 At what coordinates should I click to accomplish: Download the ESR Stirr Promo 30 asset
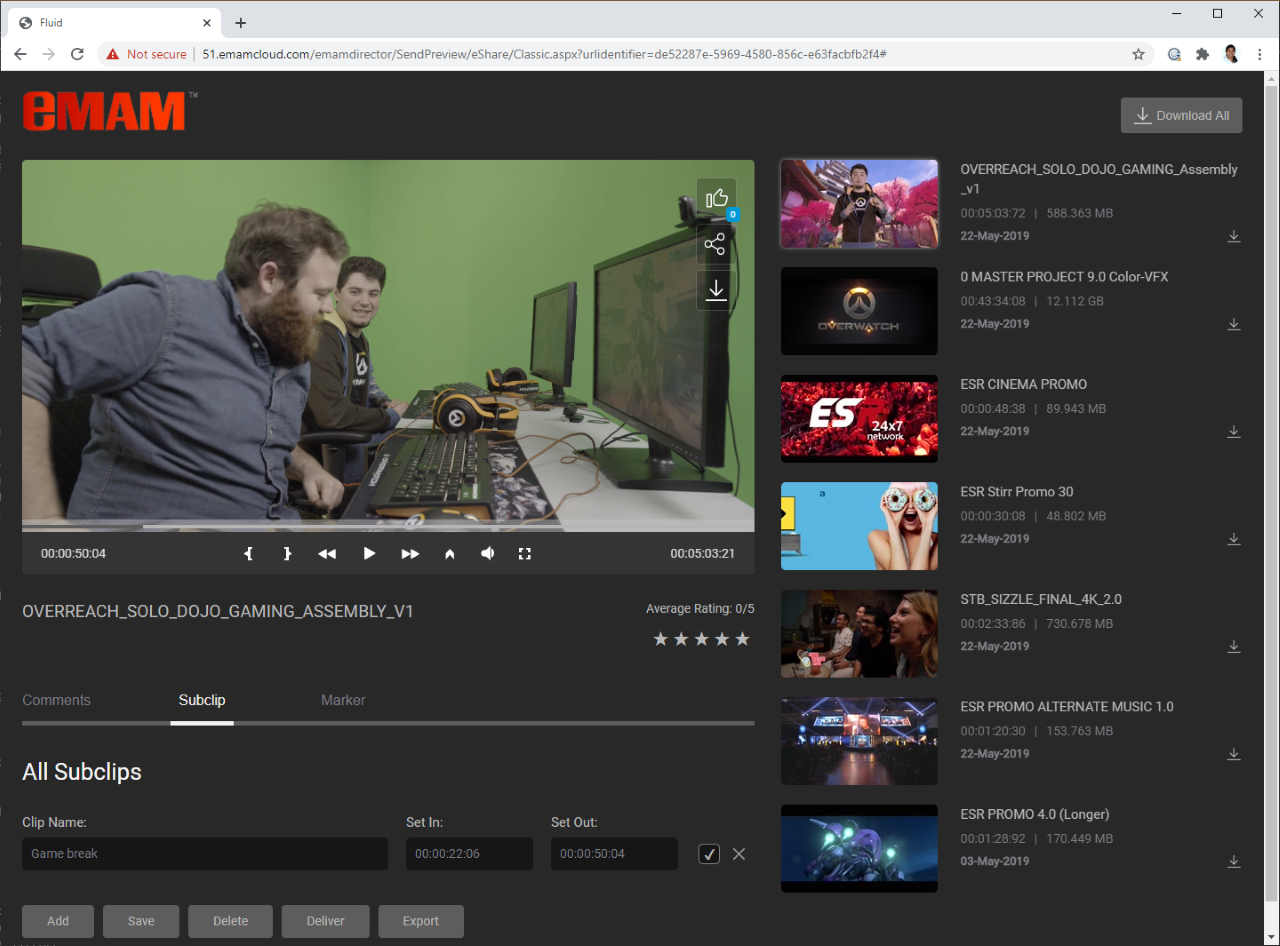pos(1234,539)
